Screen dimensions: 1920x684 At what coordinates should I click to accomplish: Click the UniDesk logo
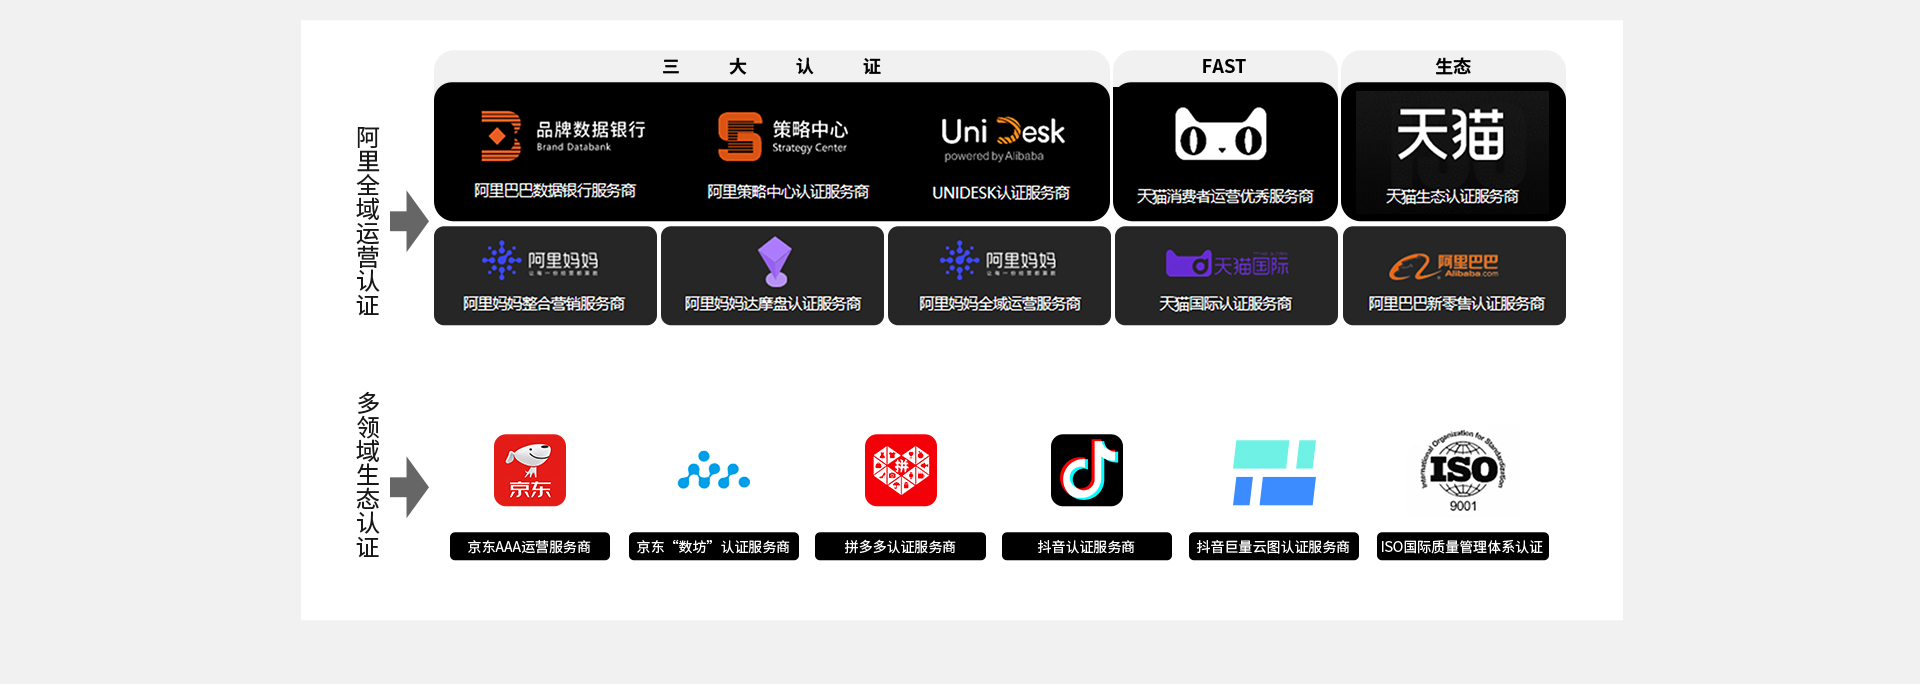click(x=1002, y=137)
